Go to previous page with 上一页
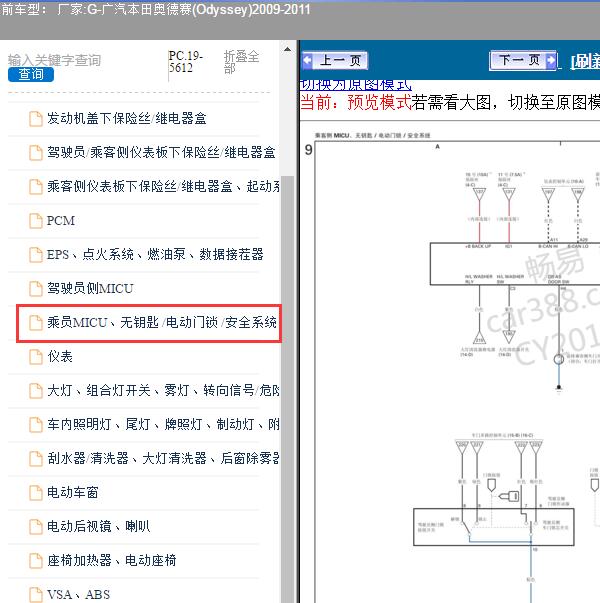This screenshot has width=600, height=603. (x=335, y=60)
